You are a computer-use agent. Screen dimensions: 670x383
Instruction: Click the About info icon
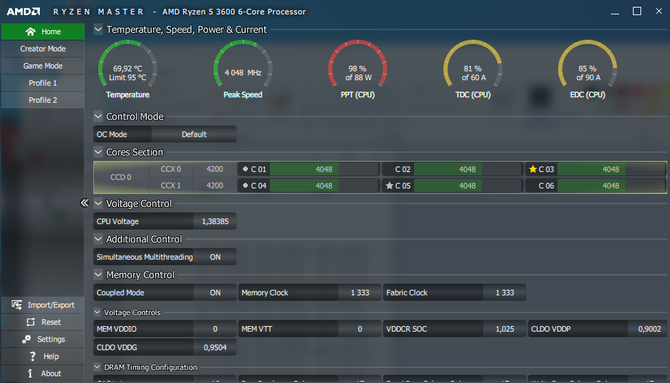tap(30, 373)
